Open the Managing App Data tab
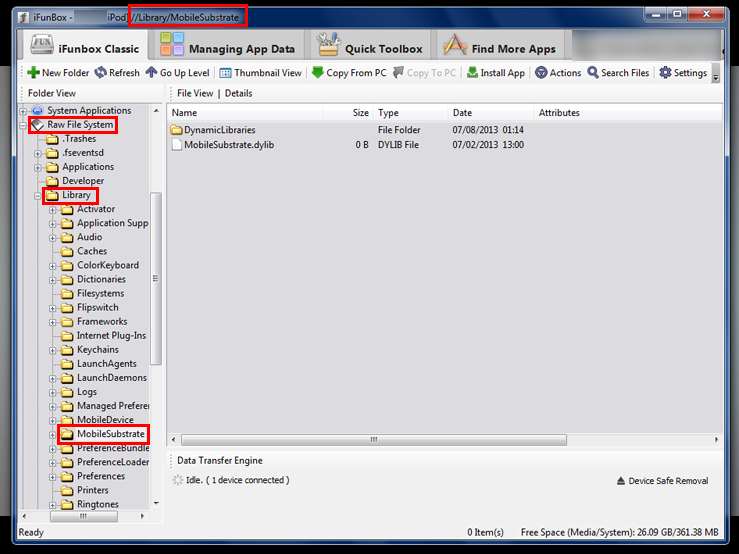This screenshot has width=739, height=554. [228, 46]
